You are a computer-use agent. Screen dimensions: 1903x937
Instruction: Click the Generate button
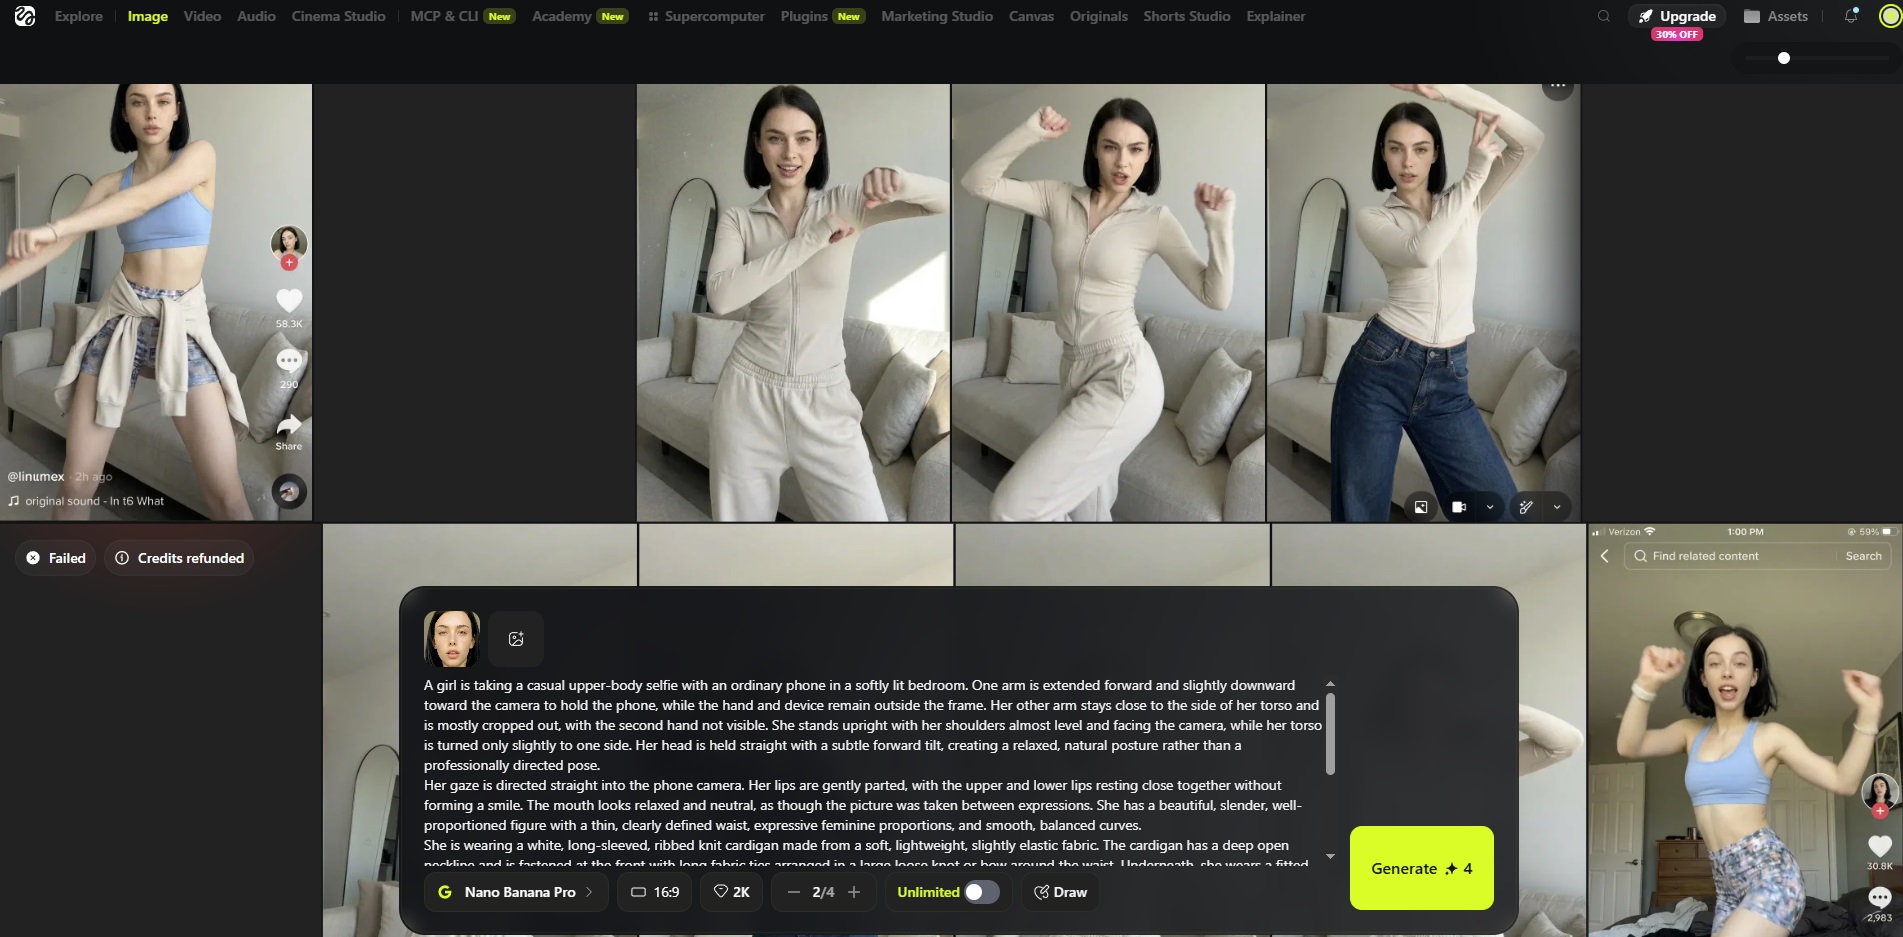[x=1421, y=868]
